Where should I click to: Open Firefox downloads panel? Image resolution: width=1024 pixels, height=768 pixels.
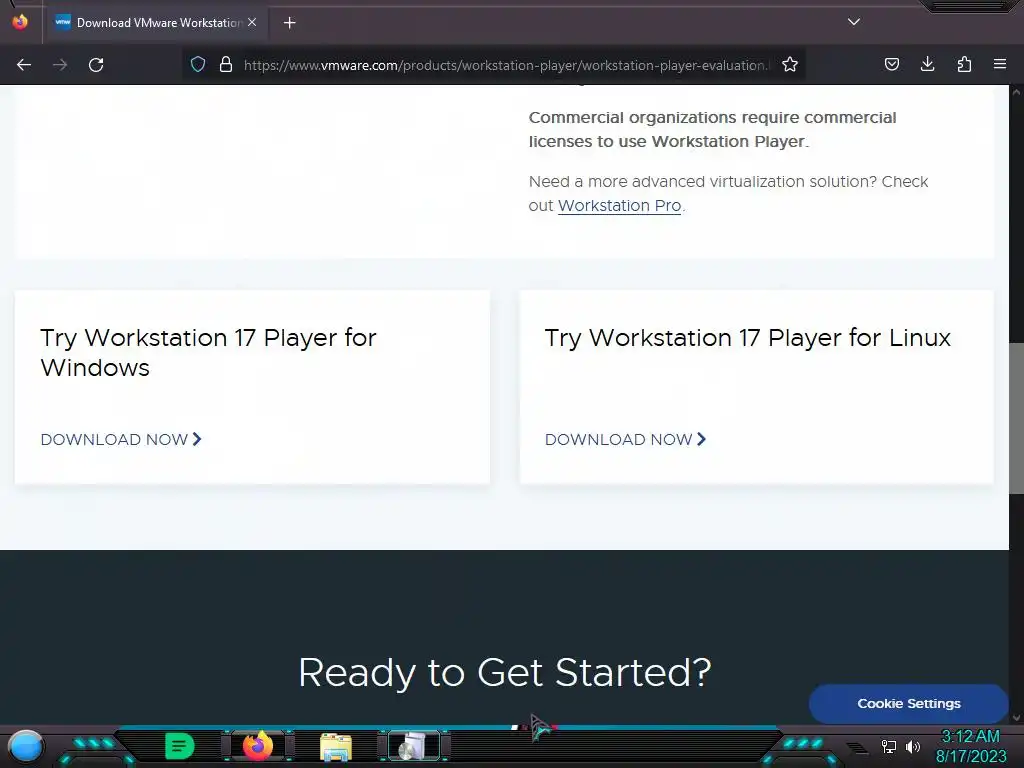click(x=928, y=65)
